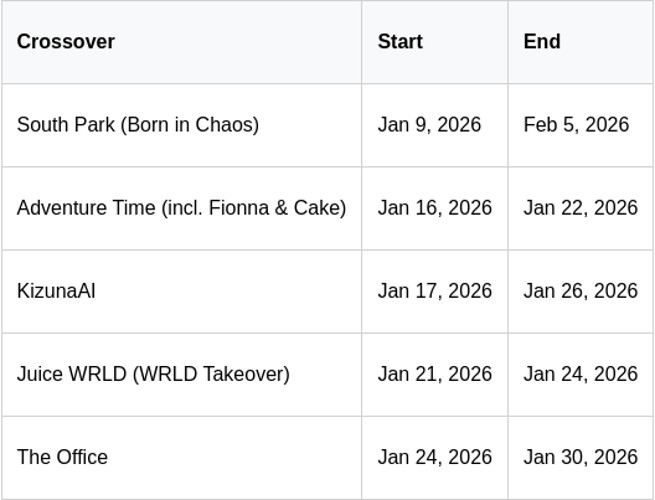Select the Jan 24, 2026 end date
The height and width of the screenshot is (500, 655).
pos(580,374)
